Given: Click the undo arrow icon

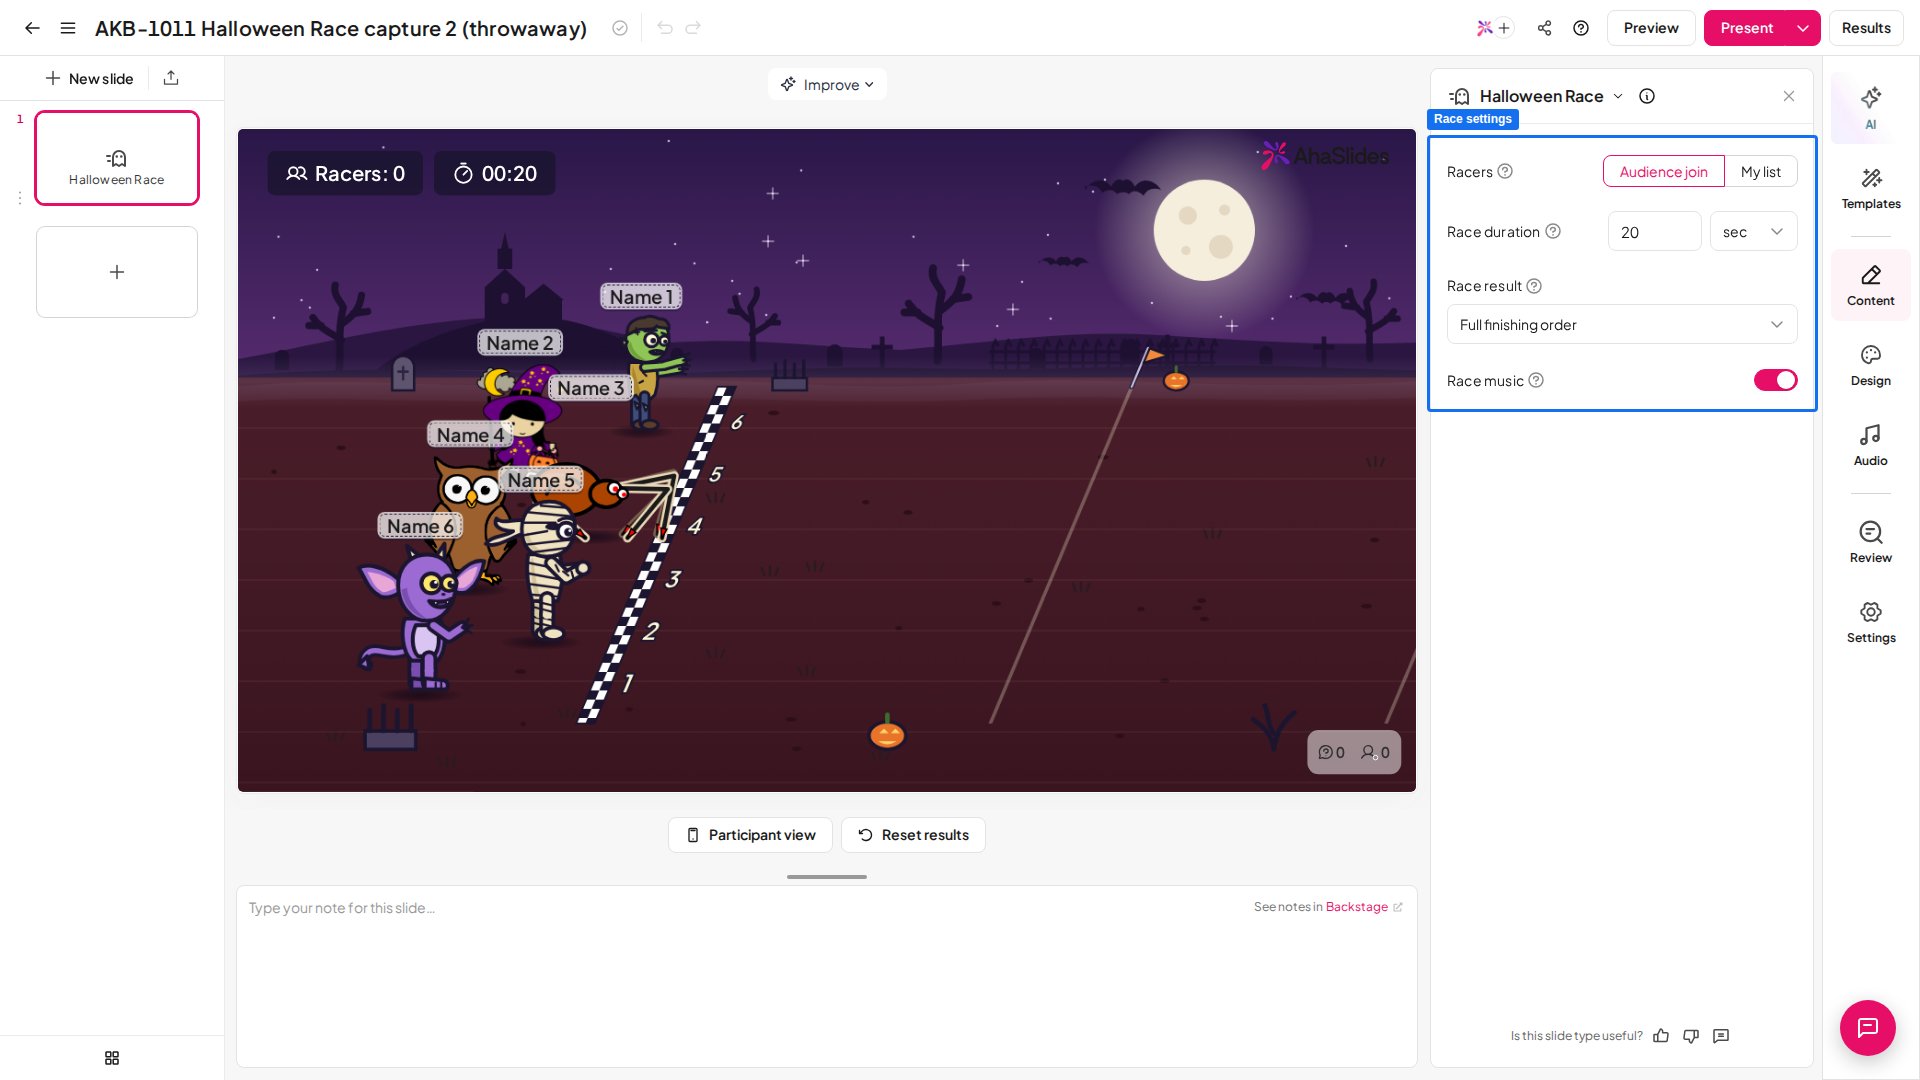Looking at the screenshot, I should click(x=665, y=28).
